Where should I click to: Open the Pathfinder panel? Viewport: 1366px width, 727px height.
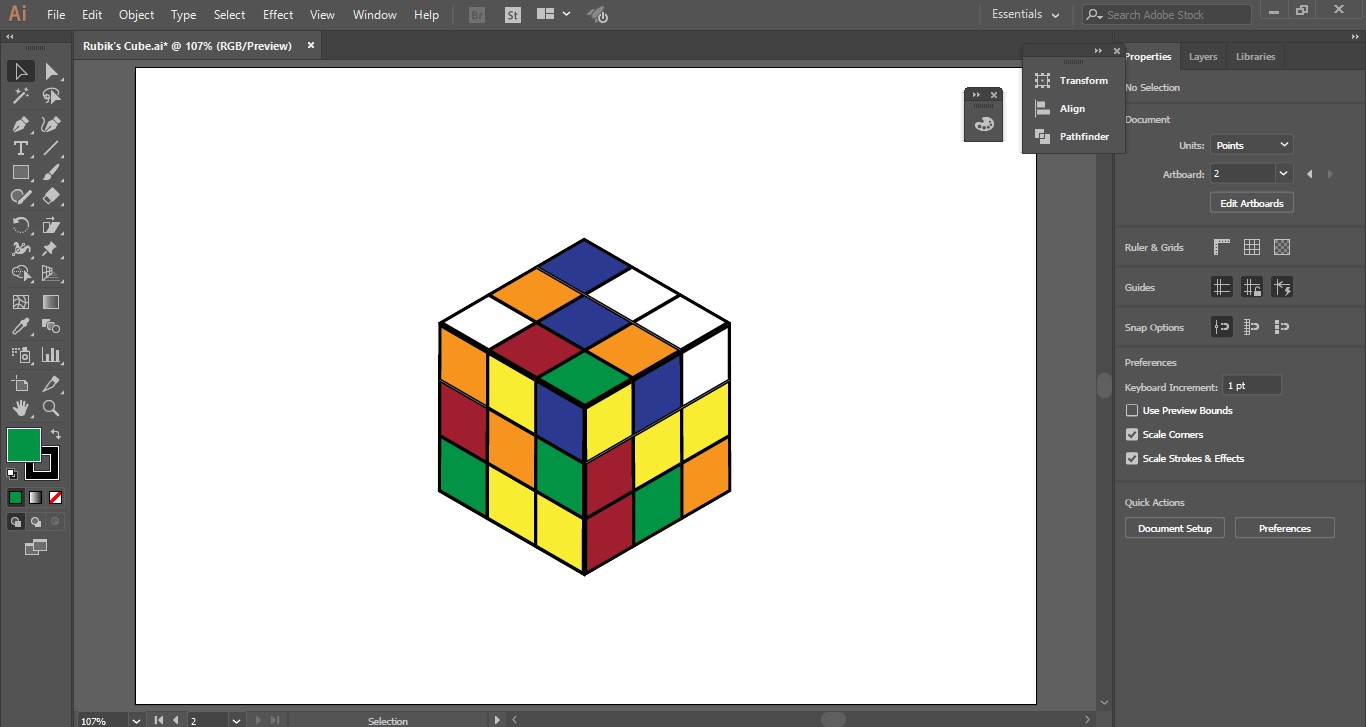coord(1072,136)
